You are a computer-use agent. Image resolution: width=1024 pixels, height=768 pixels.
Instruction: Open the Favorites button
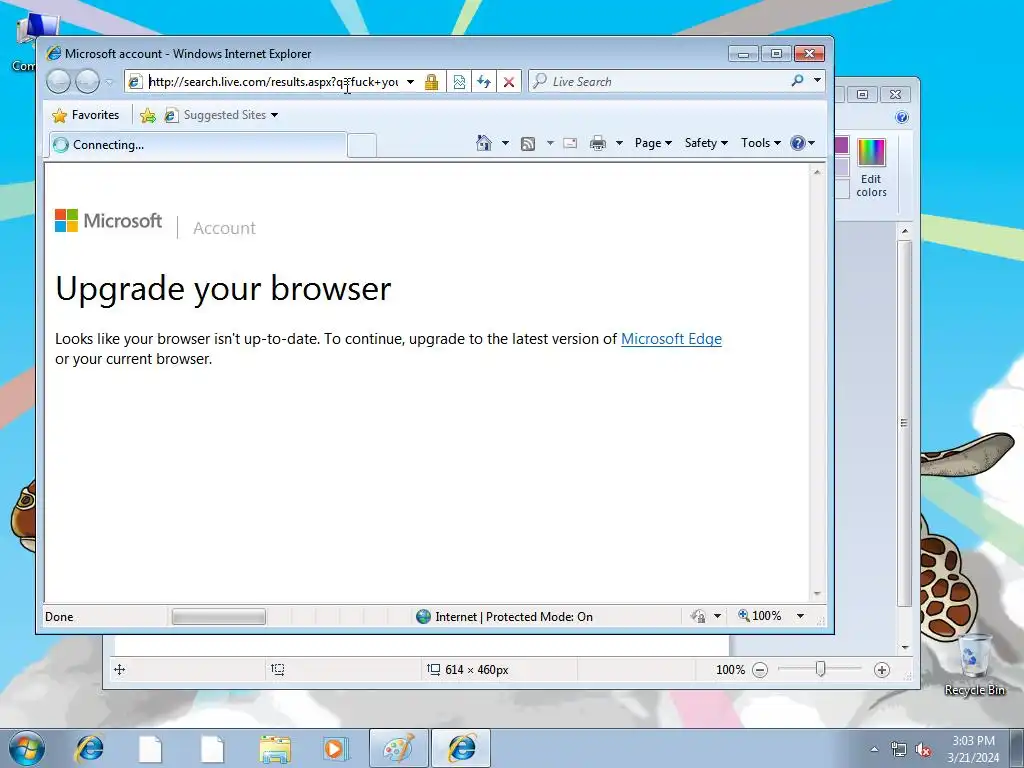tap(86, 115)
